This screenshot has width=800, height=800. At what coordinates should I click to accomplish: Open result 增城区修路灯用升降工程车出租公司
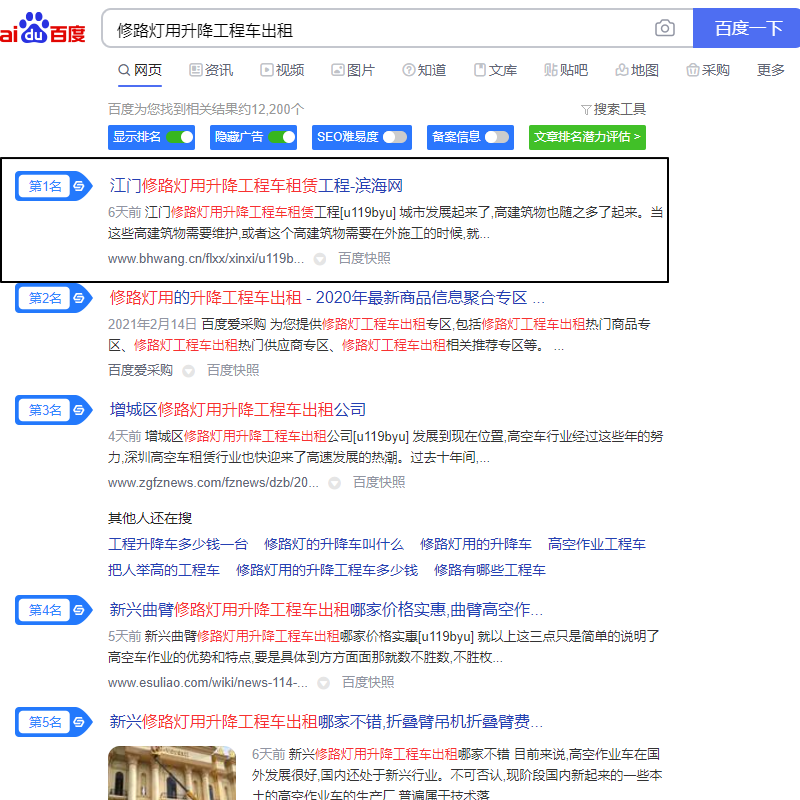pyautogui.click(x=238, y=410)
